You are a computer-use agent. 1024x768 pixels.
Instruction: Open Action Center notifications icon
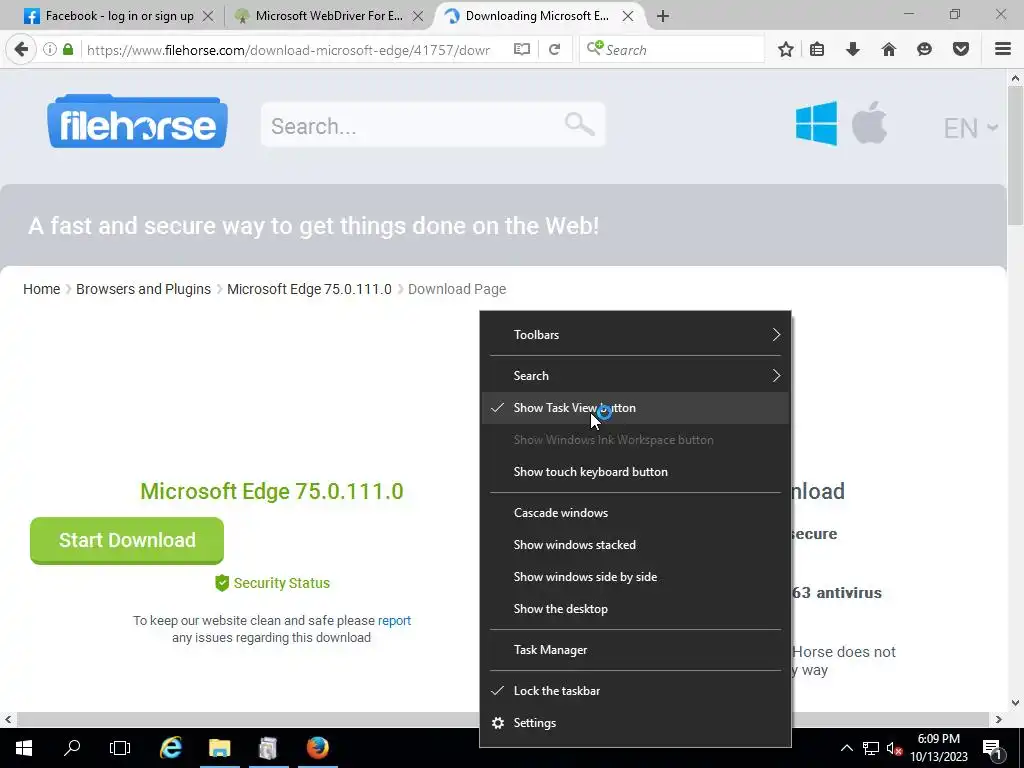tap(993, 748)
